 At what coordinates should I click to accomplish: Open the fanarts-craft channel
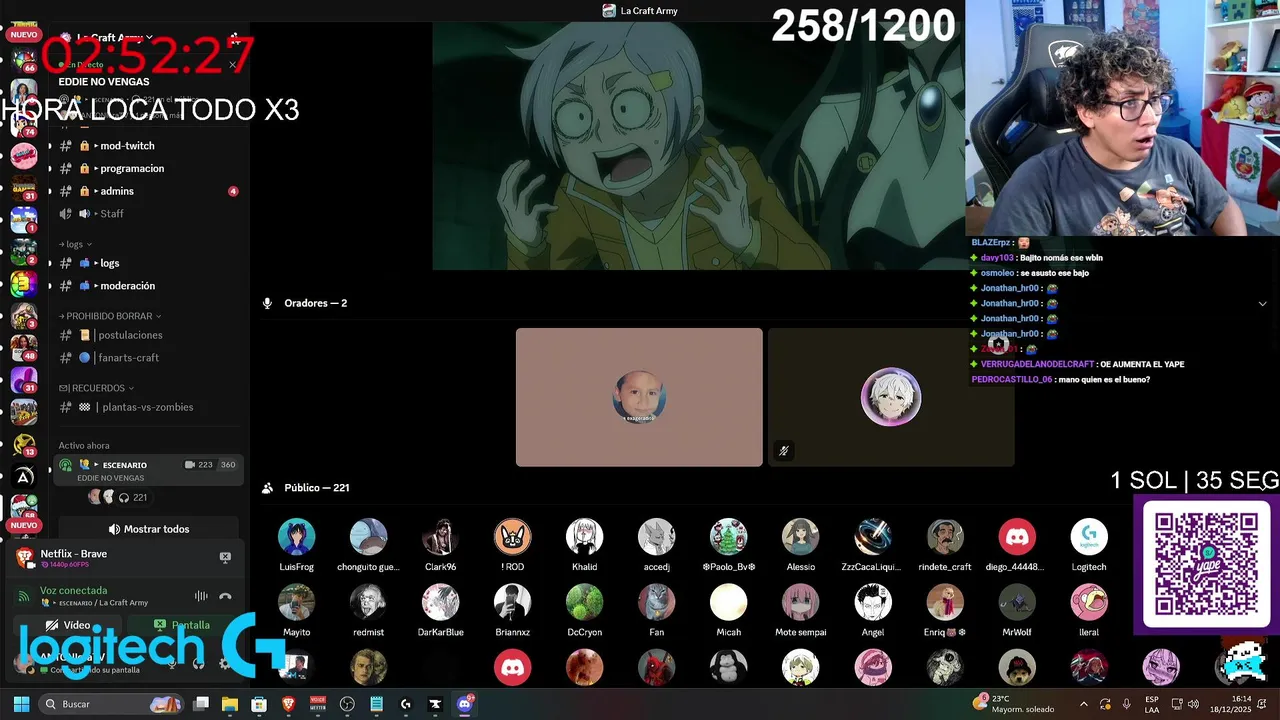click(146, 357)
